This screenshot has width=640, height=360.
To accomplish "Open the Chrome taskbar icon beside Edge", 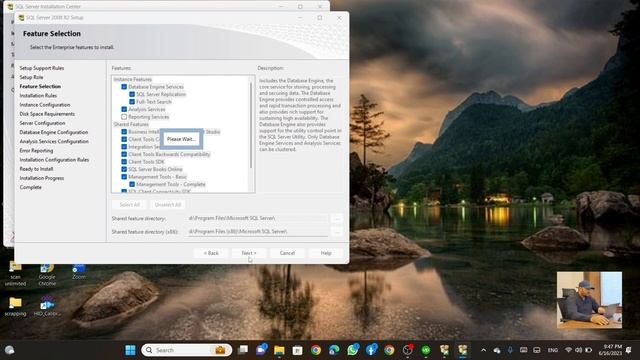I will [x=316, y=350].
